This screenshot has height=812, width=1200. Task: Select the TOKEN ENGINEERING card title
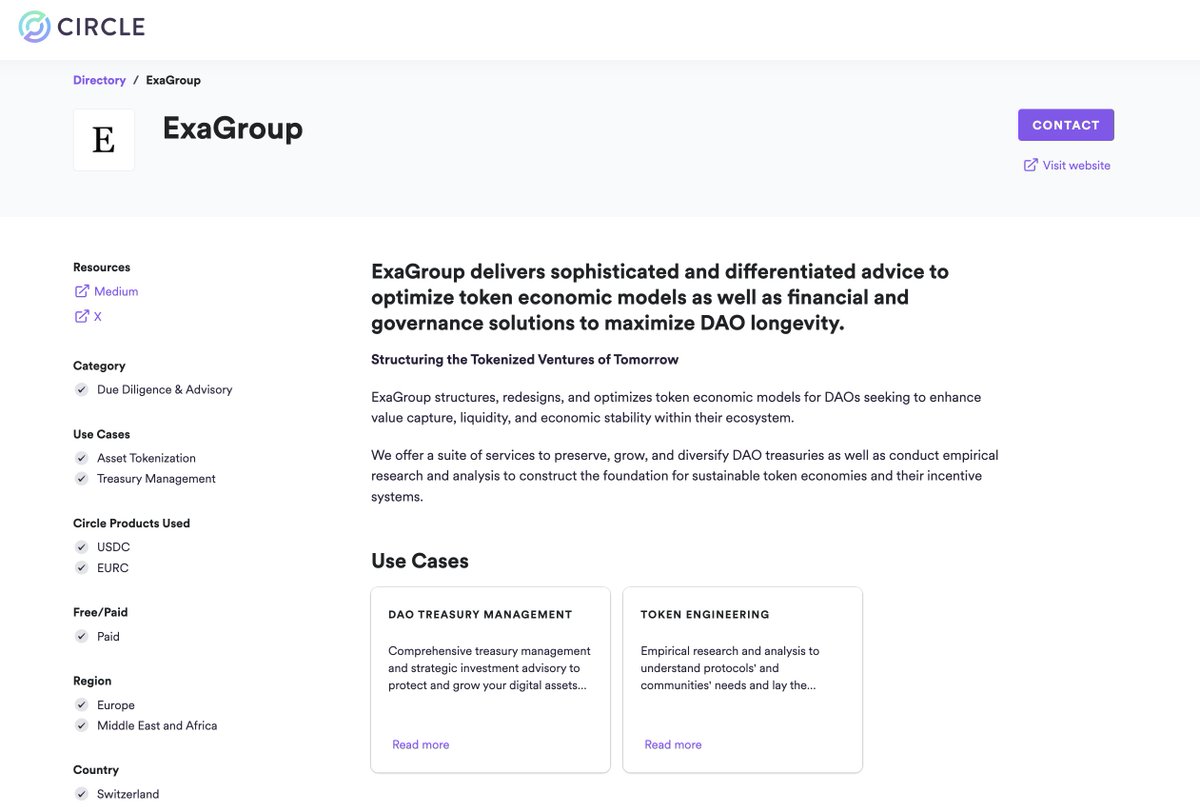pos(705,615)
